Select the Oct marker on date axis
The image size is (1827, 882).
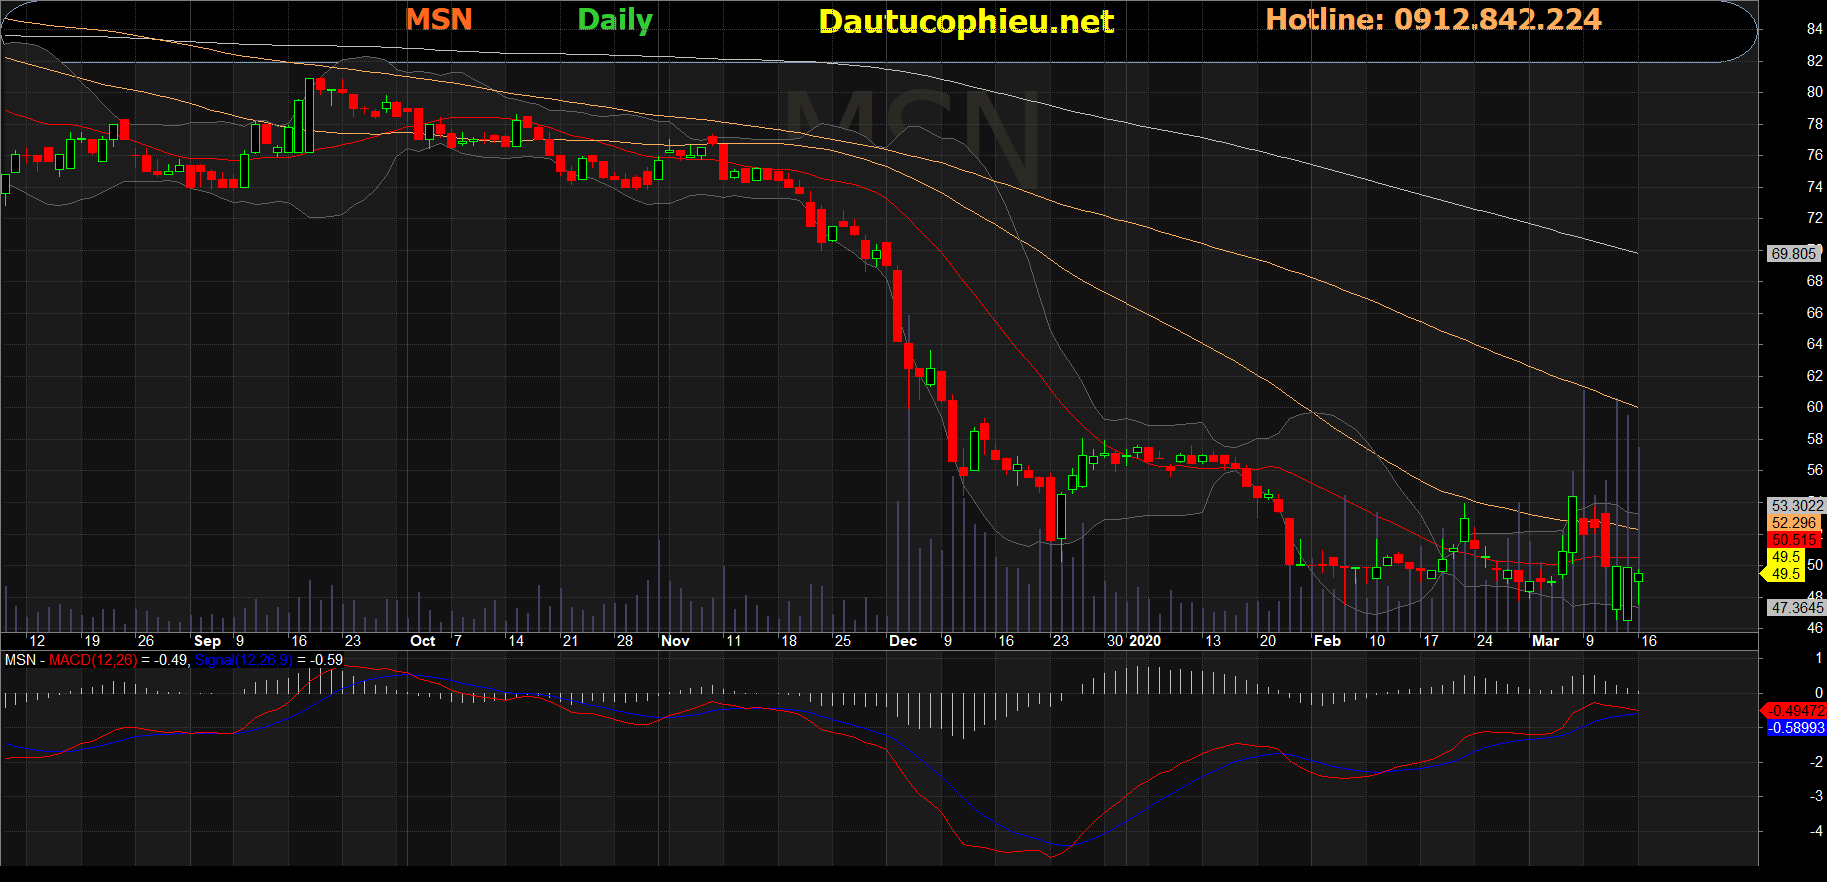tap(422, 641)
